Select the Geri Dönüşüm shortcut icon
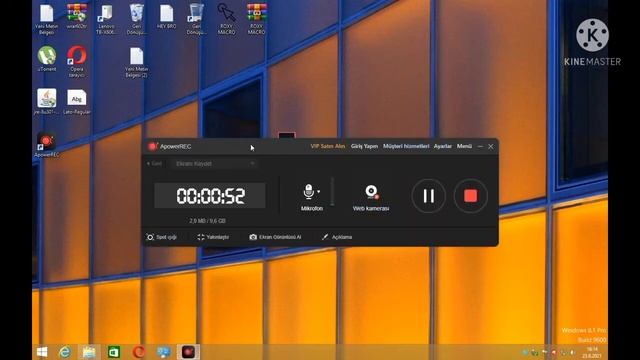640x360 pixels. click(x=196, y=19)
